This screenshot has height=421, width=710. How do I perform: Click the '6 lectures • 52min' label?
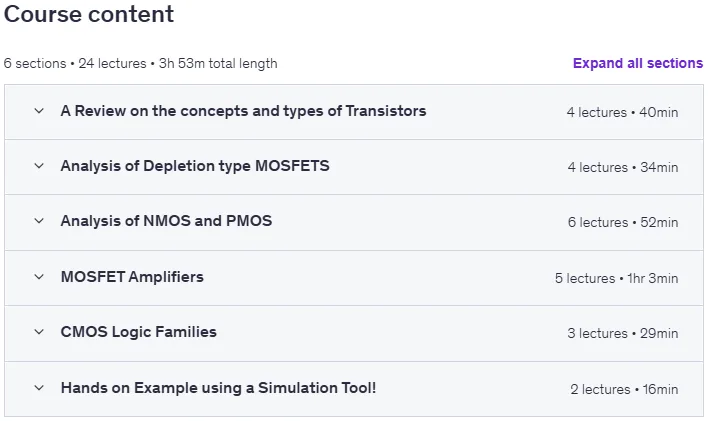623,223
